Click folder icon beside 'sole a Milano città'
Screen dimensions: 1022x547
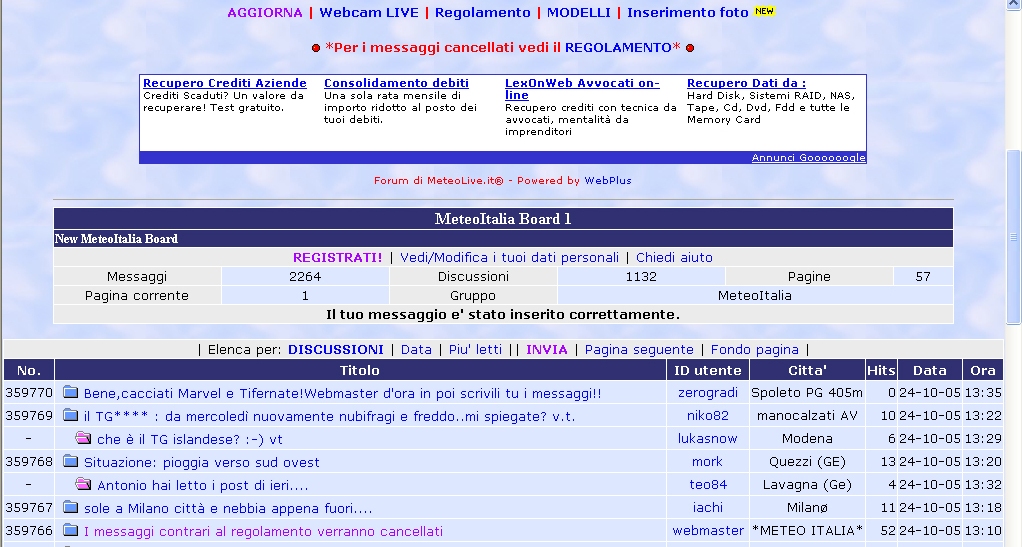coord(70,508)
